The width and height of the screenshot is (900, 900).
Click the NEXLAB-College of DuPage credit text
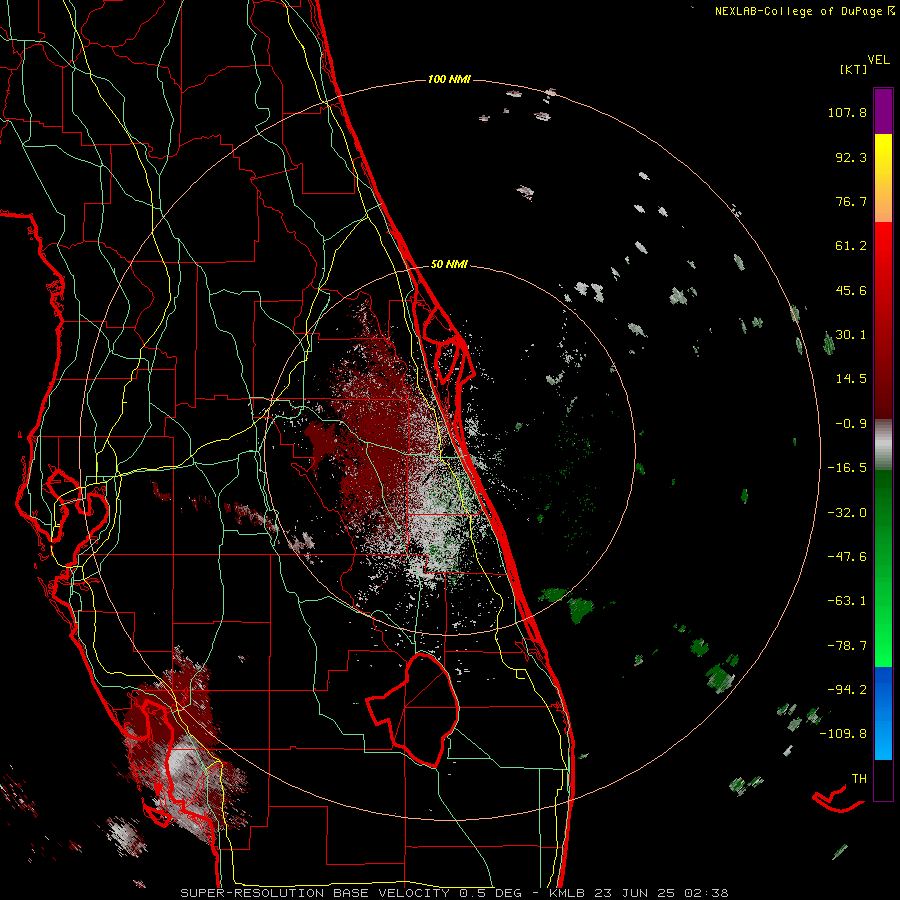(x=798, y=11)
